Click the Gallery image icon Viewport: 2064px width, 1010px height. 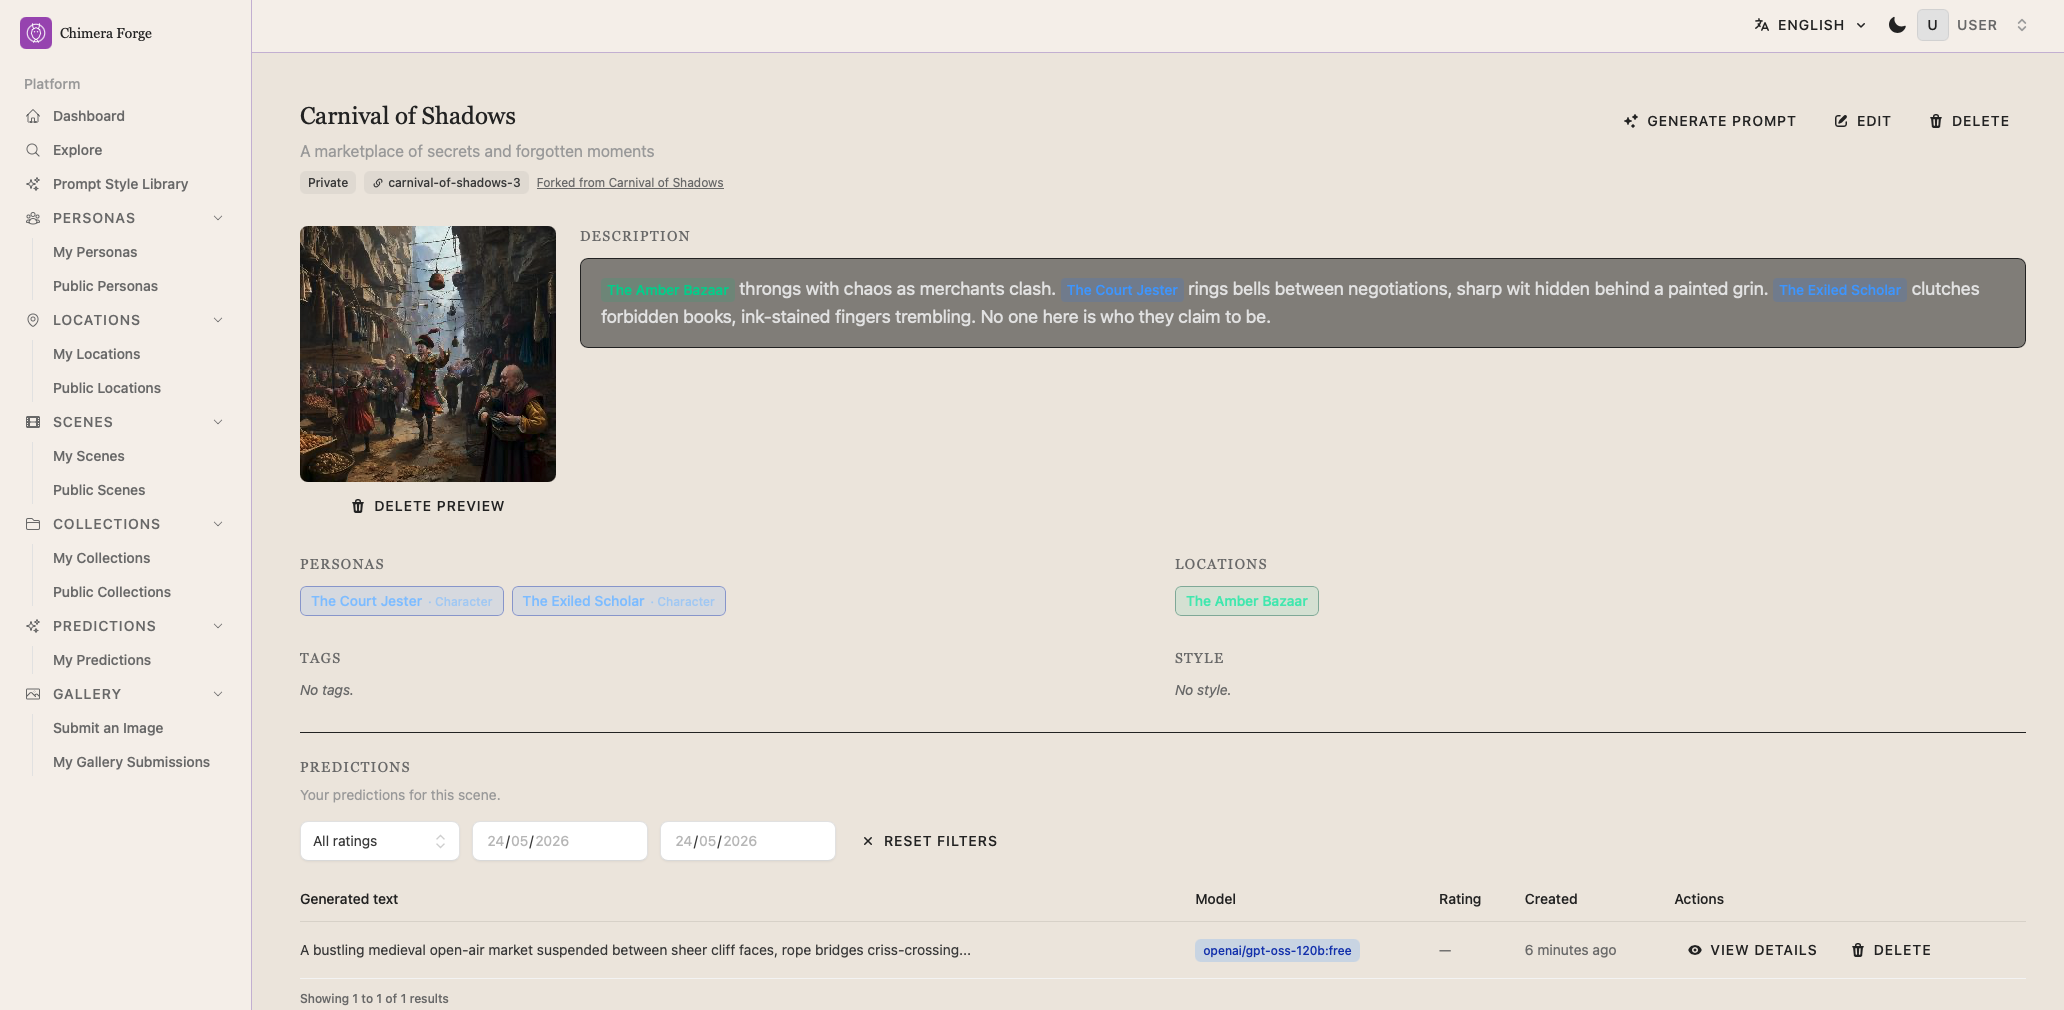click(33, 694)
